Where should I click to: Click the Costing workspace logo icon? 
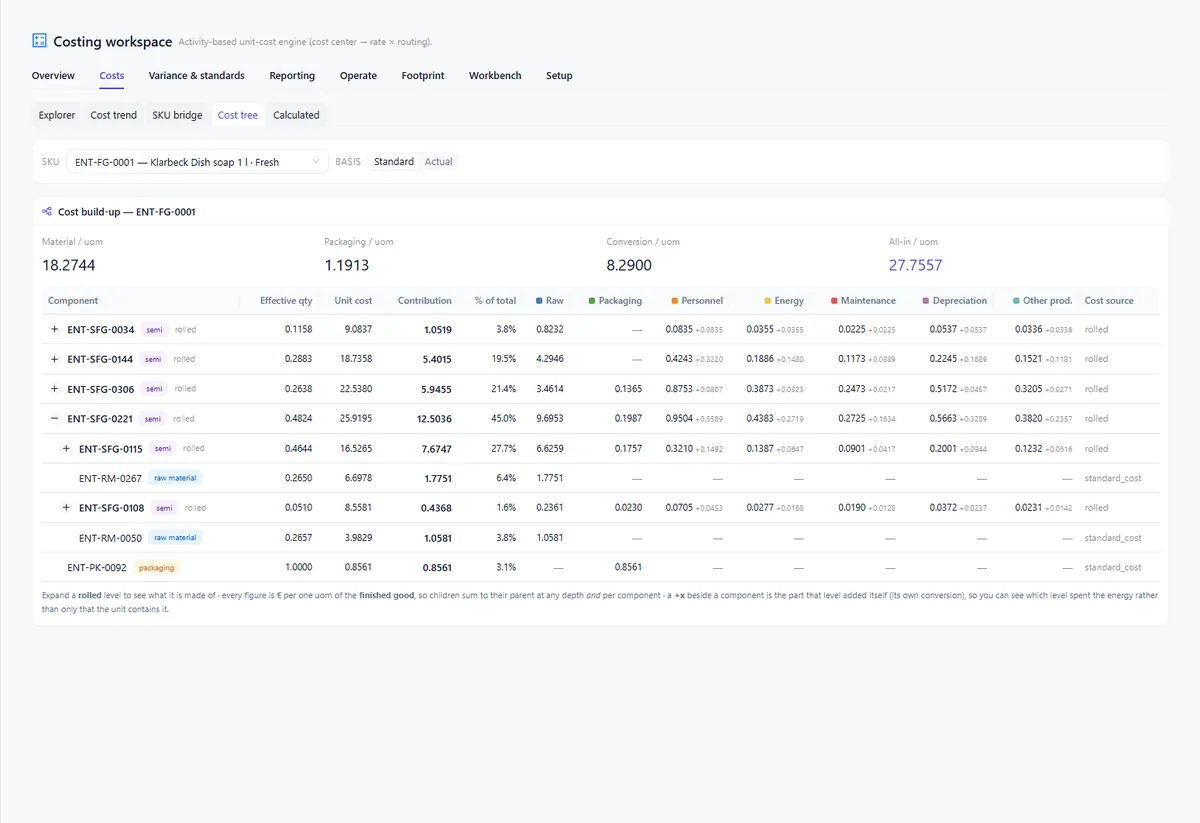tap(39, 41)
